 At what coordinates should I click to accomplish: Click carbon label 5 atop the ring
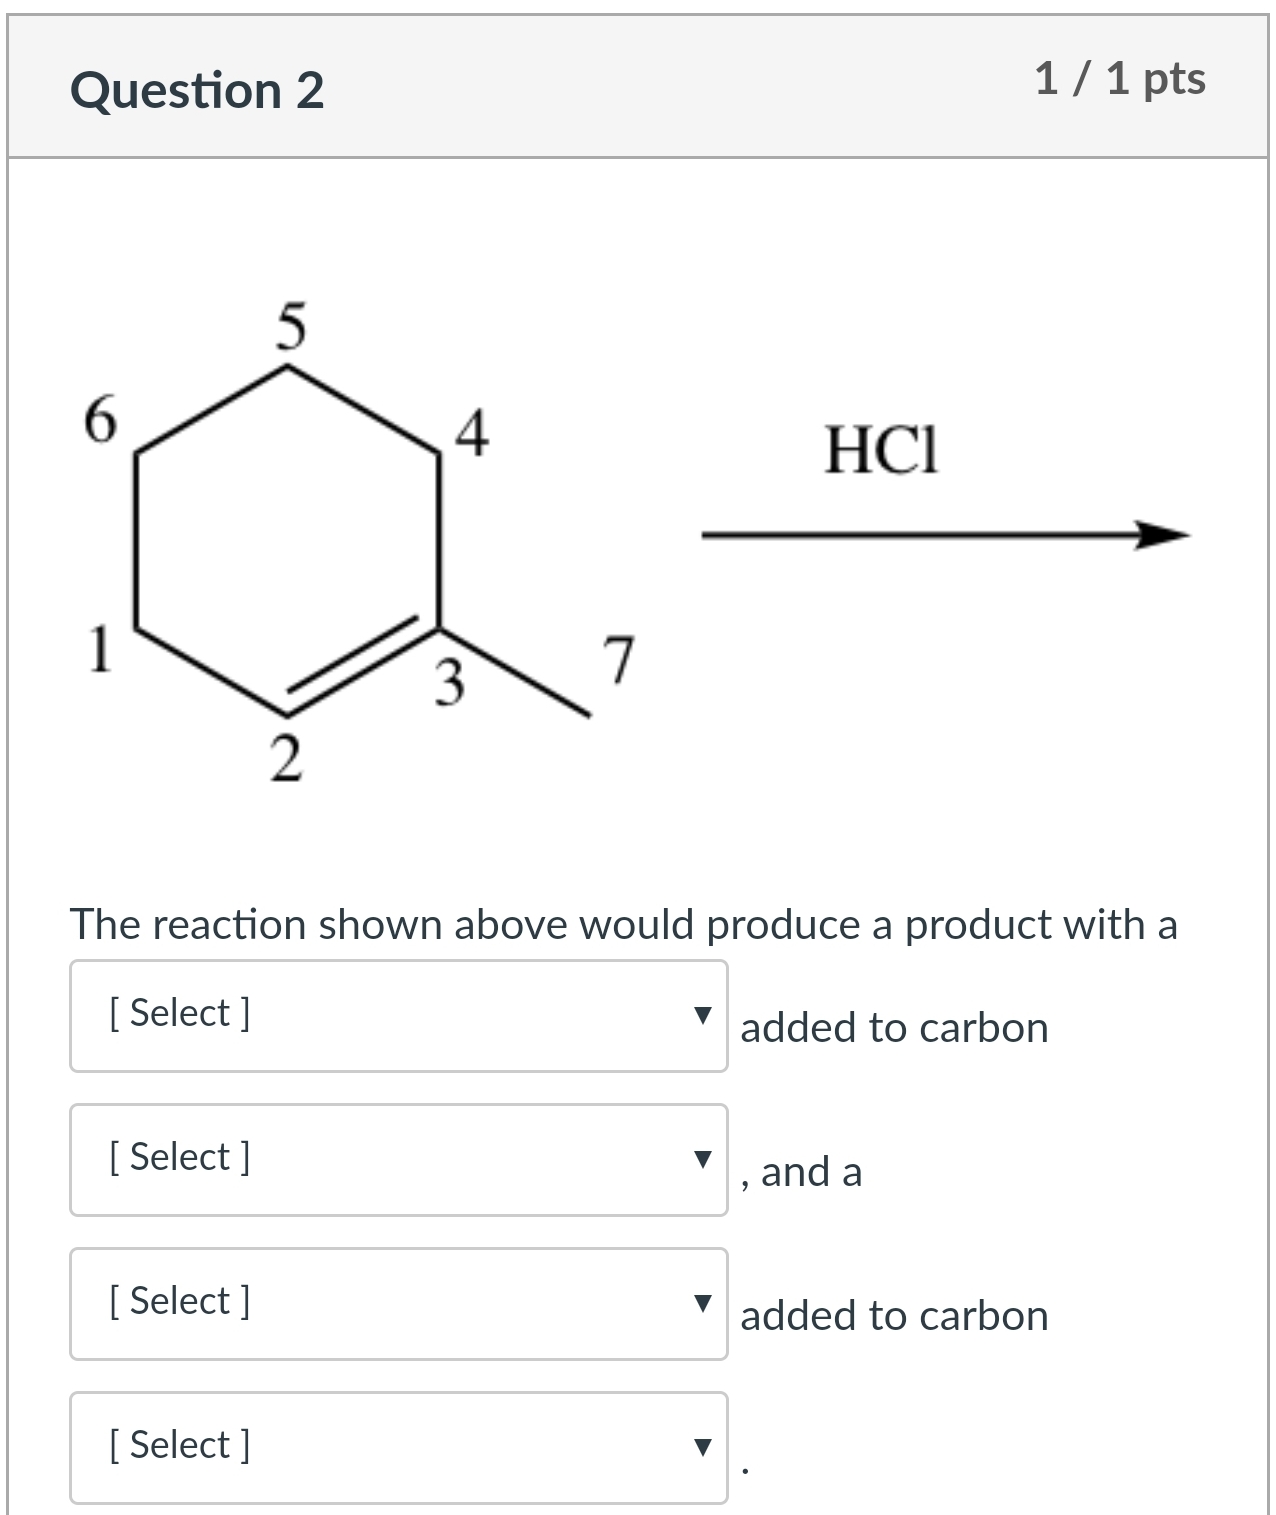pyautogui.click(x=290, y=327)
